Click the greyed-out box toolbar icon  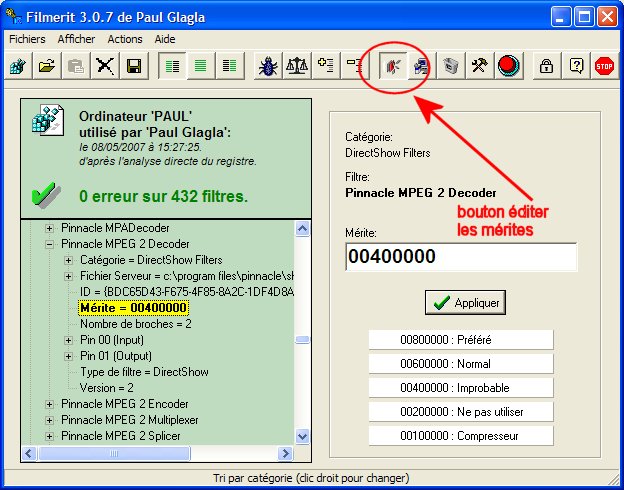point(451,66)
